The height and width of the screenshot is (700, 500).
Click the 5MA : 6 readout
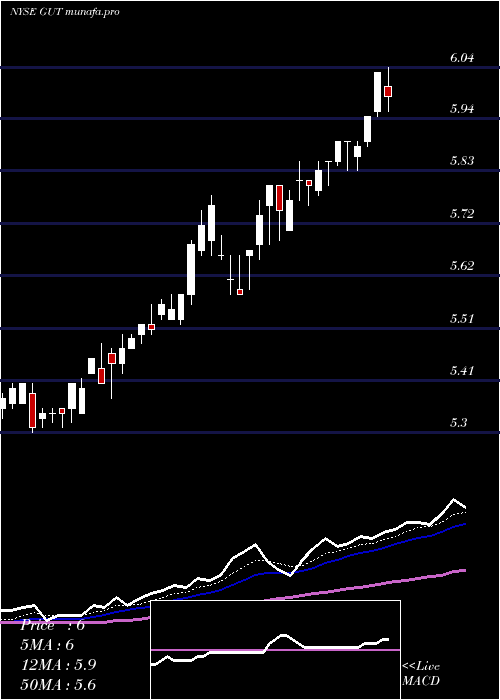pyautogui.click(x=47, y=645)
